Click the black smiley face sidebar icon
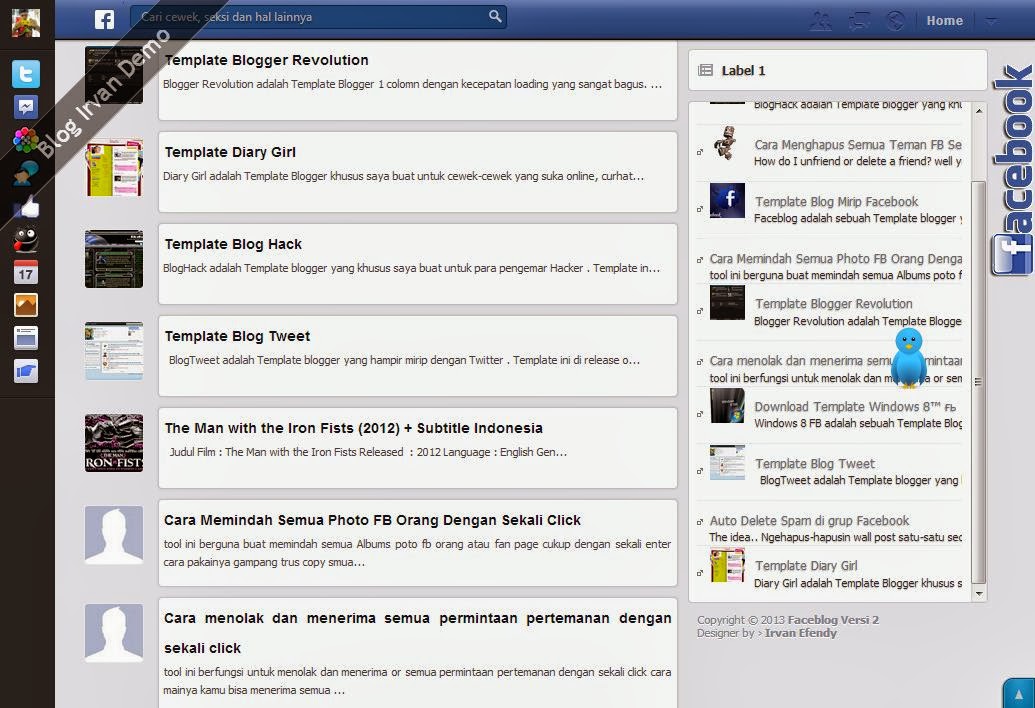This screenshot has height=708, width=1035. [26, 240]
